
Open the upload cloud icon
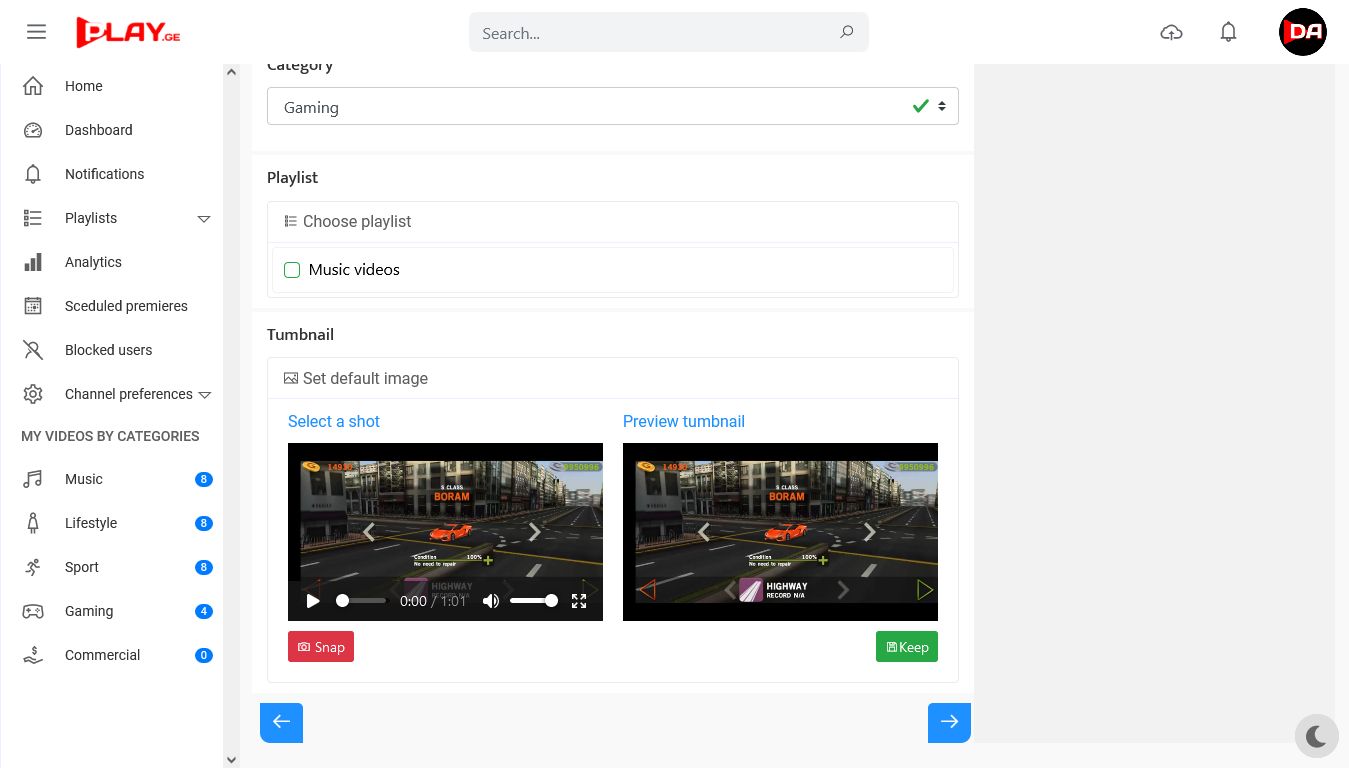[1171, 32]
